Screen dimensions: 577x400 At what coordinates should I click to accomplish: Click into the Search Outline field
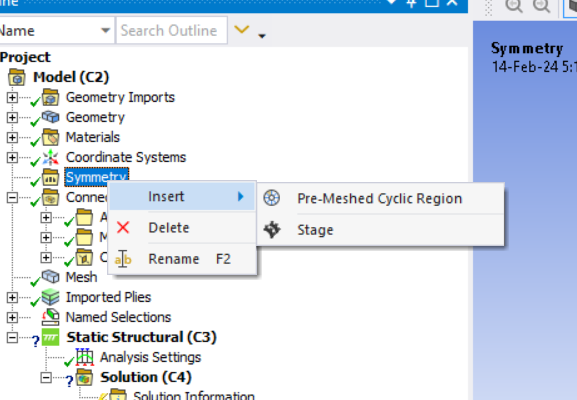pos(171,31)
